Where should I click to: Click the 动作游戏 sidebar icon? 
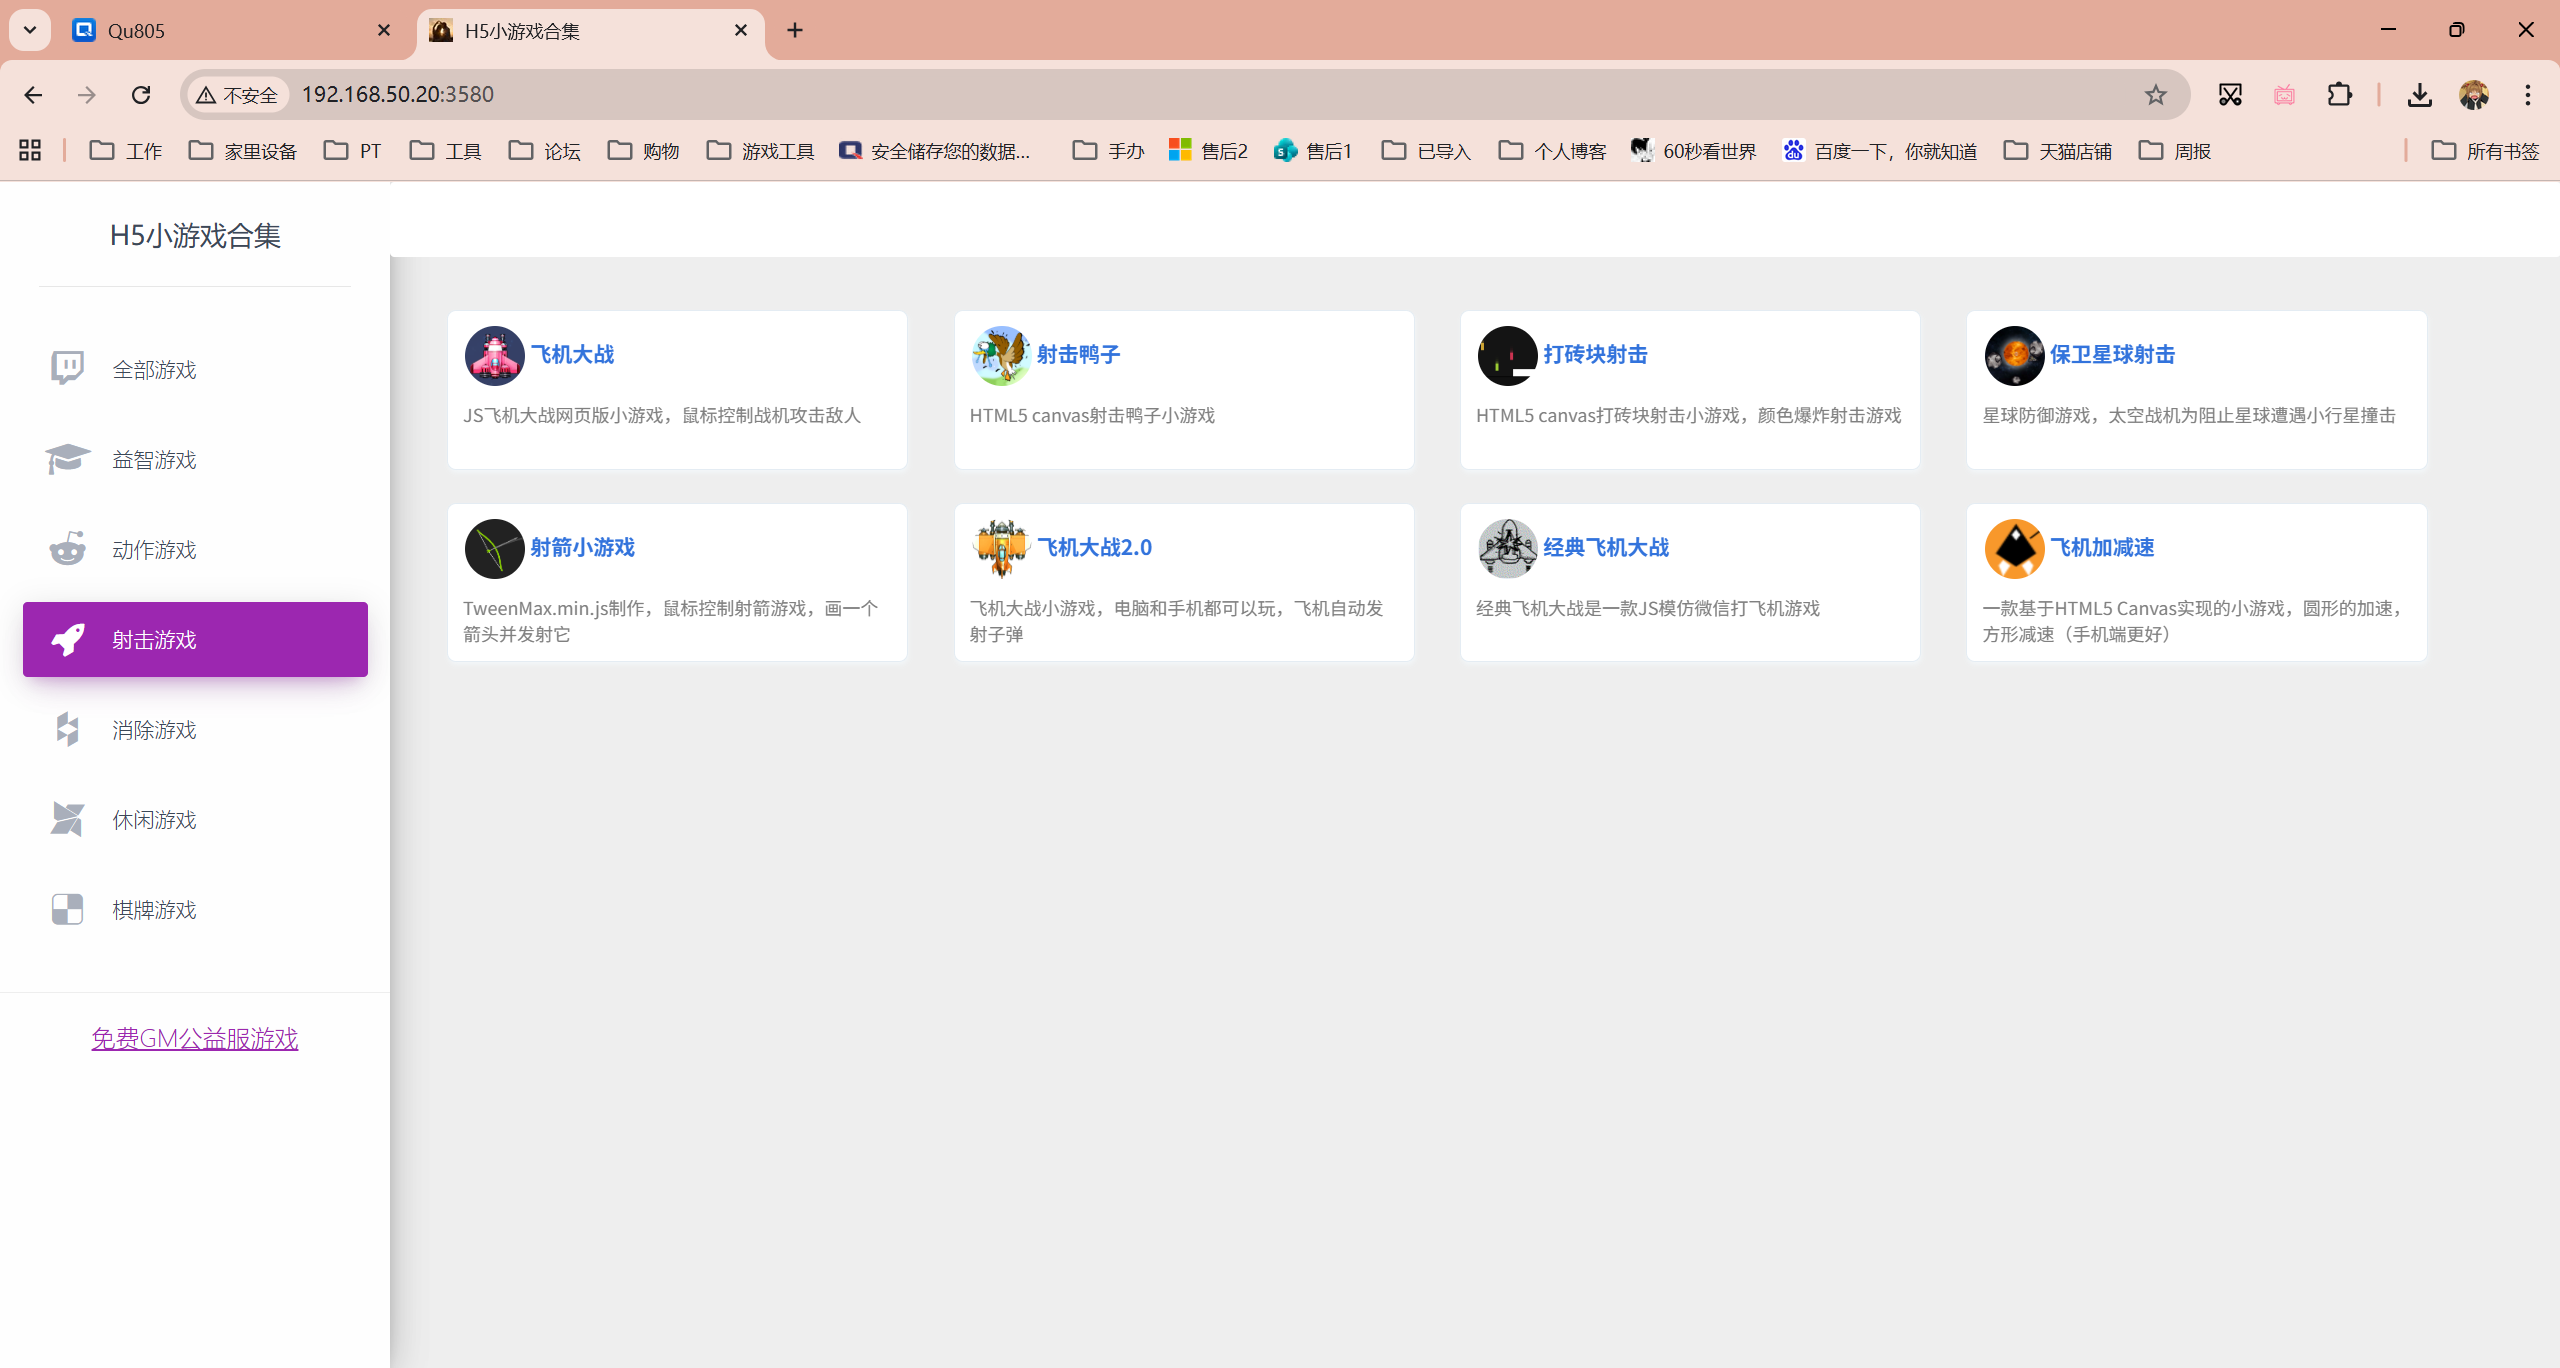point(67,549)
